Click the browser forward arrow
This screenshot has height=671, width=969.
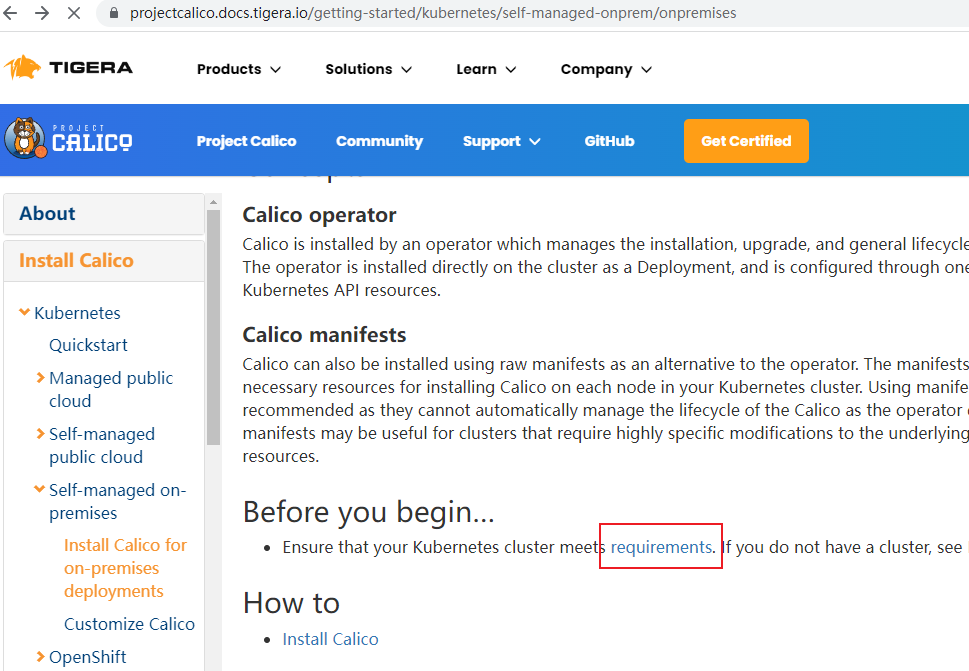tap(43, 14)
